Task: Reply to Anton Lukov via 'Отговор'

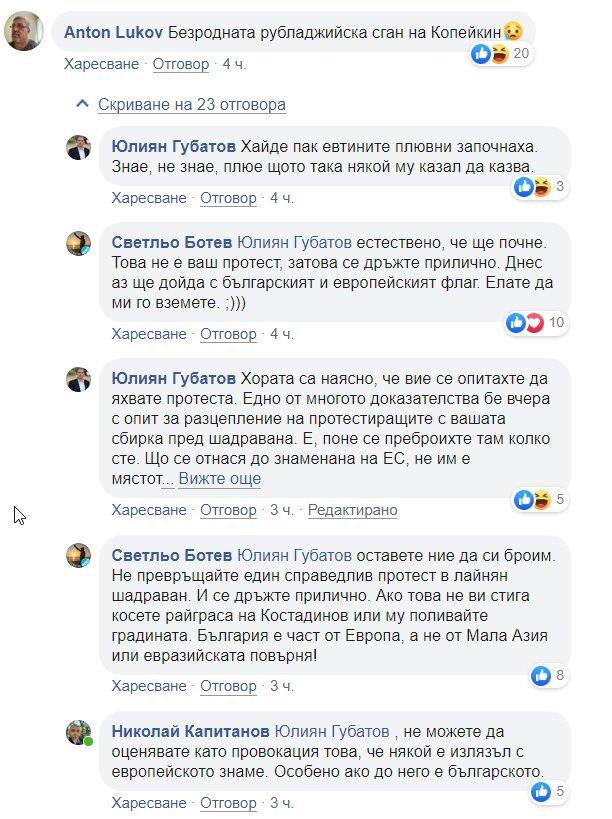Action: [x=181, y=64]
